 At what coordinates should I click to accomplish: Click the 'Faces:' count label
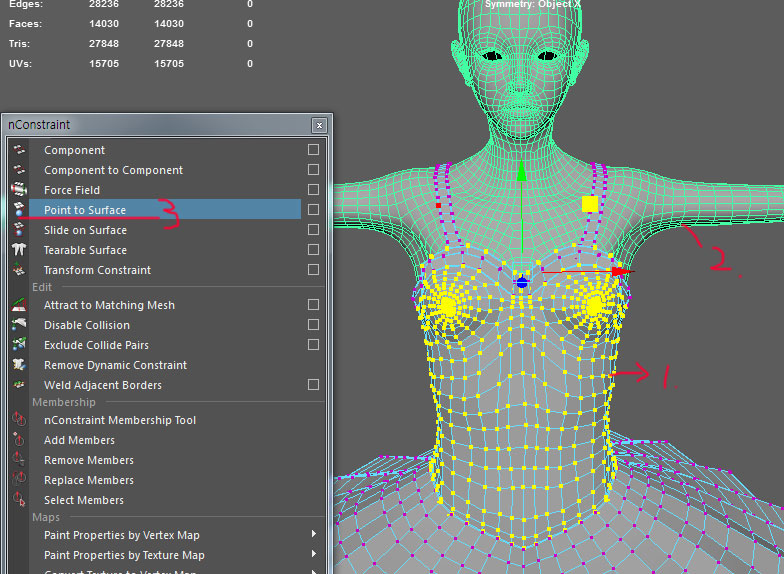coord(25,24)
